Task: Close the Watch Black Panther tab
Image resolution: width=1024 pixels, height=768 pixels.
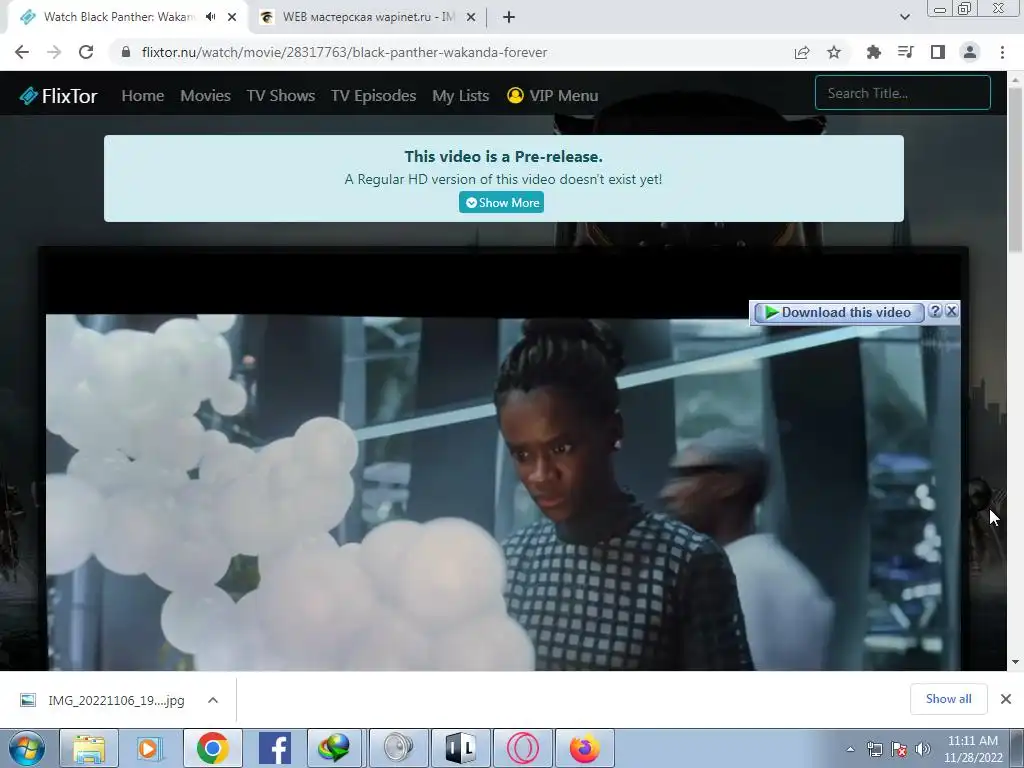Action: coord(232,17)
